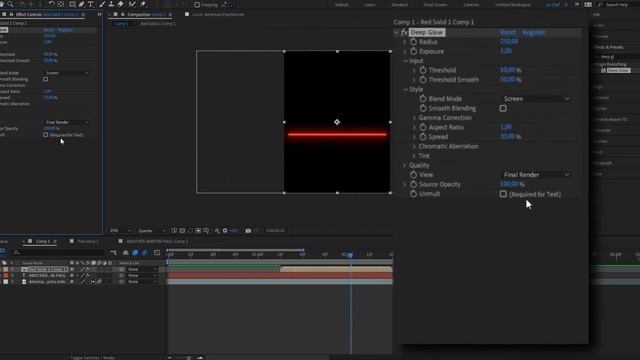Toggle the Unmult checkbox in the enlarged panel

[503, 194]
